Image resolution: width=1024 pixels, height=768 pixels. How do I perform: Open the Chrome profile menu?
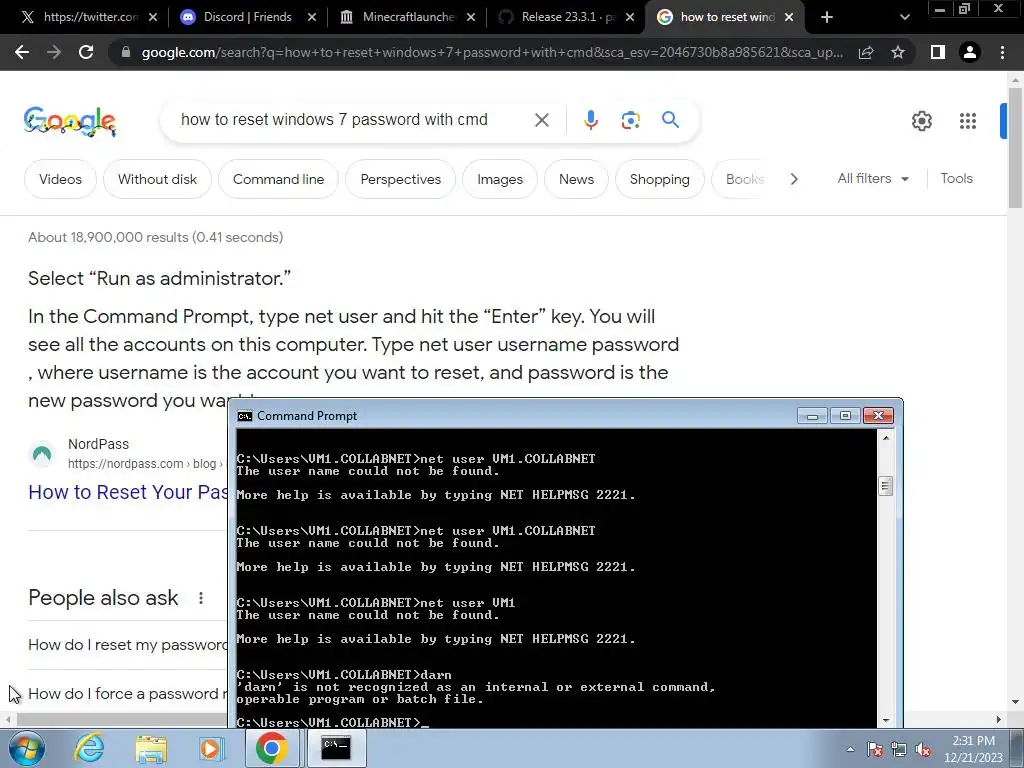click(x=970, y=52)
